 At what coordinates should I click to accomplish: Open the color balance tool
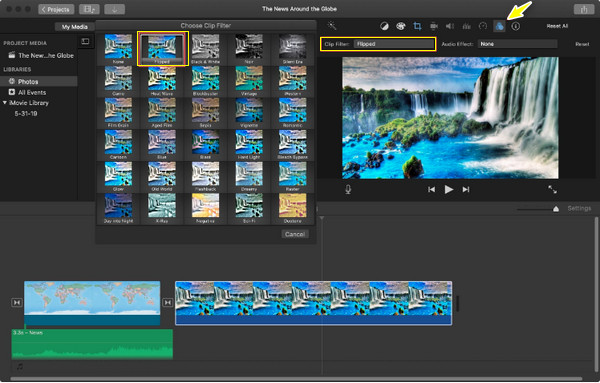click(x=384, y=26)
